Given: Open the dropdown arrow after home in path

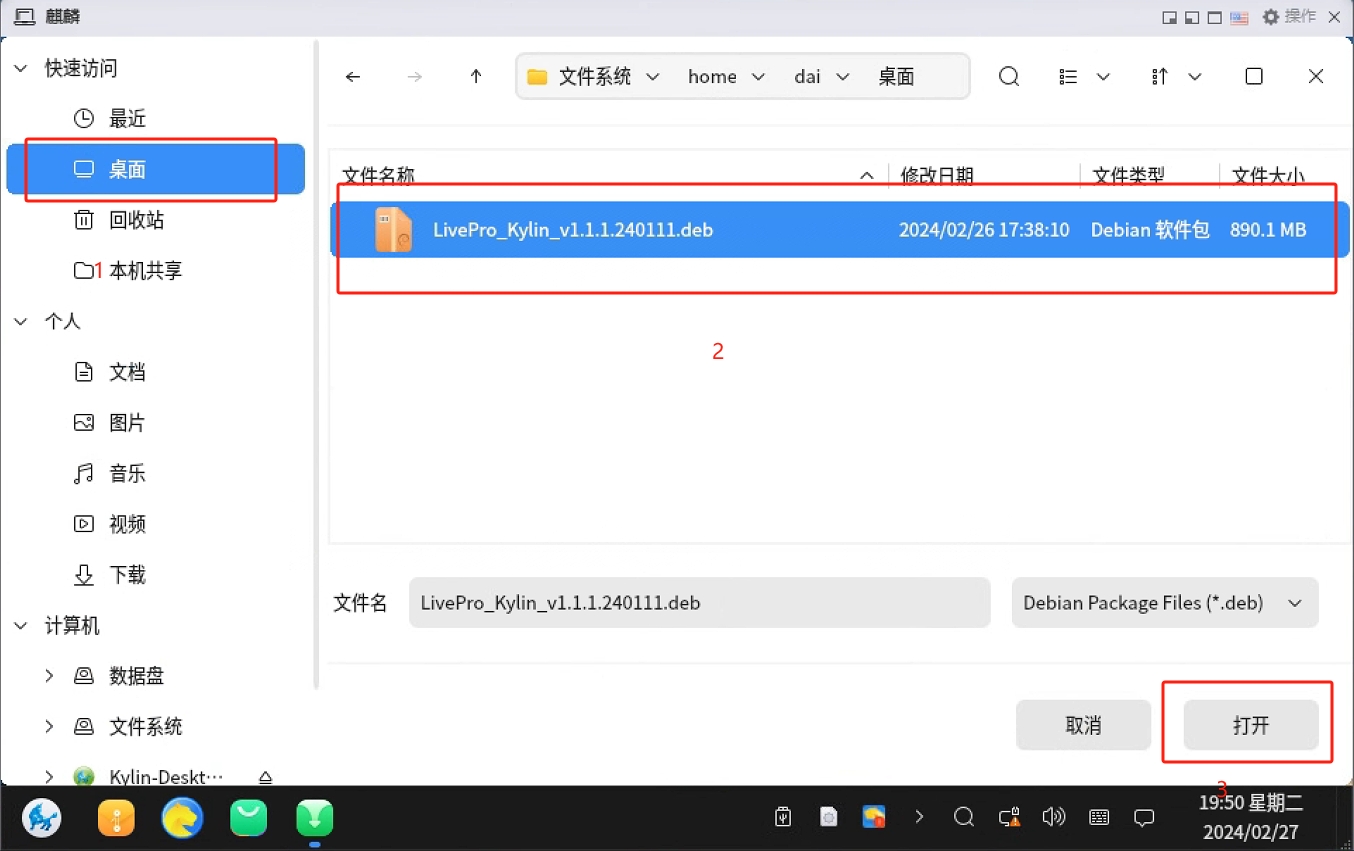Looking at the screenshot, I should tap(758, 77).
